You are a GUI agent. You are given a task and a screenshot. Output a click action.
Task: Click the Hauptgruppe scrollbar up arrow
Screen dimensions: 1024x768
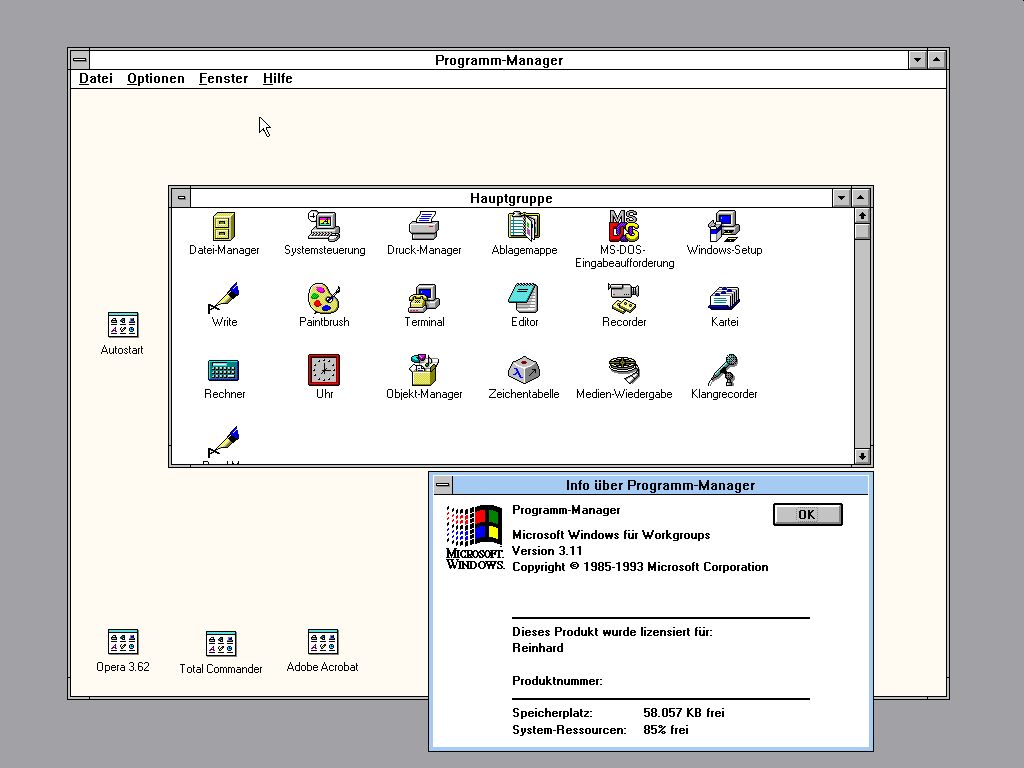(862, 216)
